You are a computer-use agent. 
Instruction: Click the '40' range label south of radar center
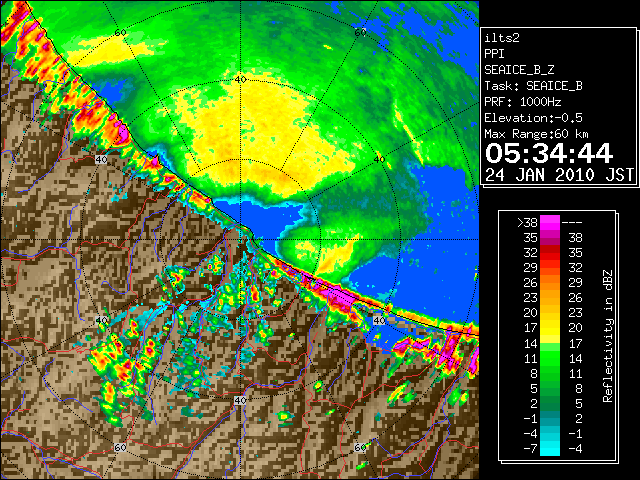point(240,400)
